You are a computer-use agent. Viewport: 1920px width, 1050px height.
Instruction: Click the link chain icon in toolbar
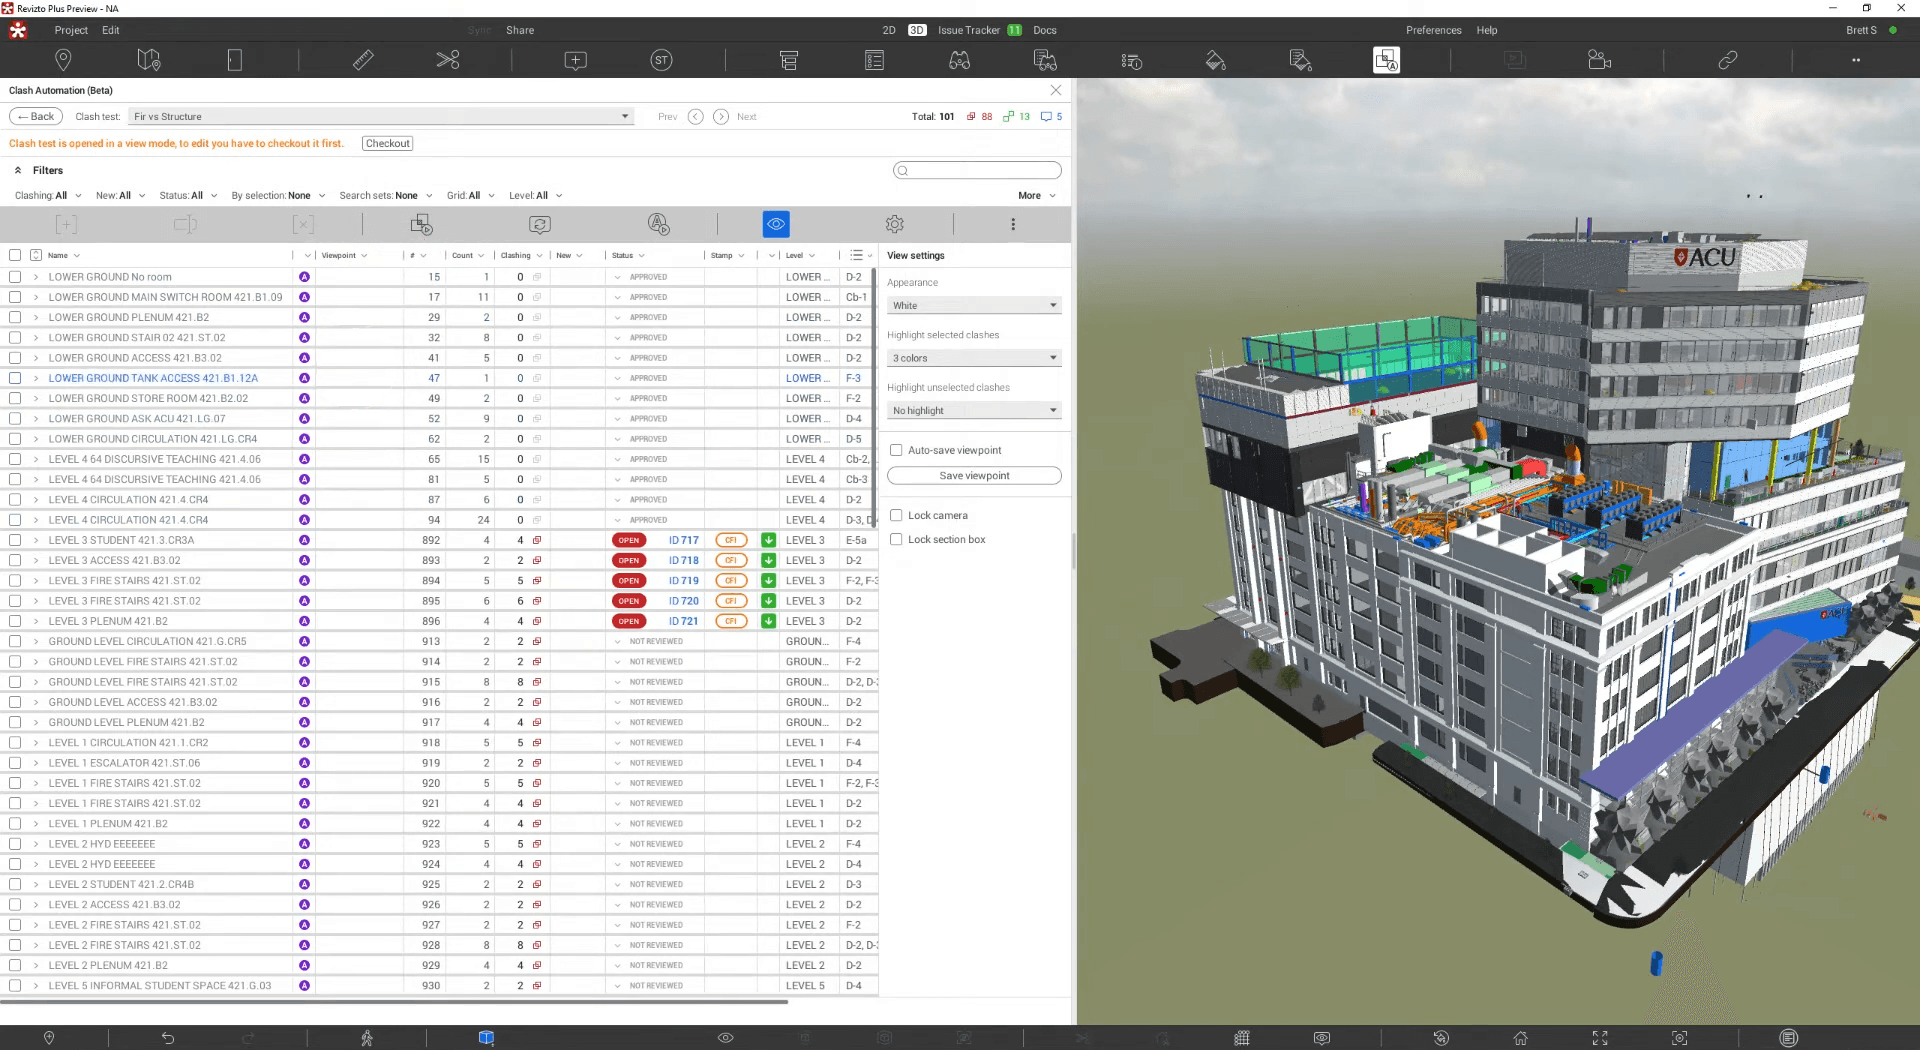point(1727,60)
